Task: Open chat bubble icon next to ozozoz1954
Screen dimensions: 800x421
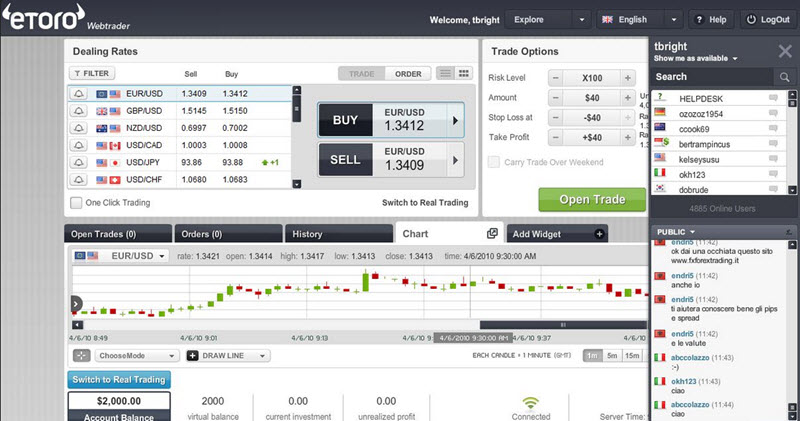Action: tap(773, 113)
